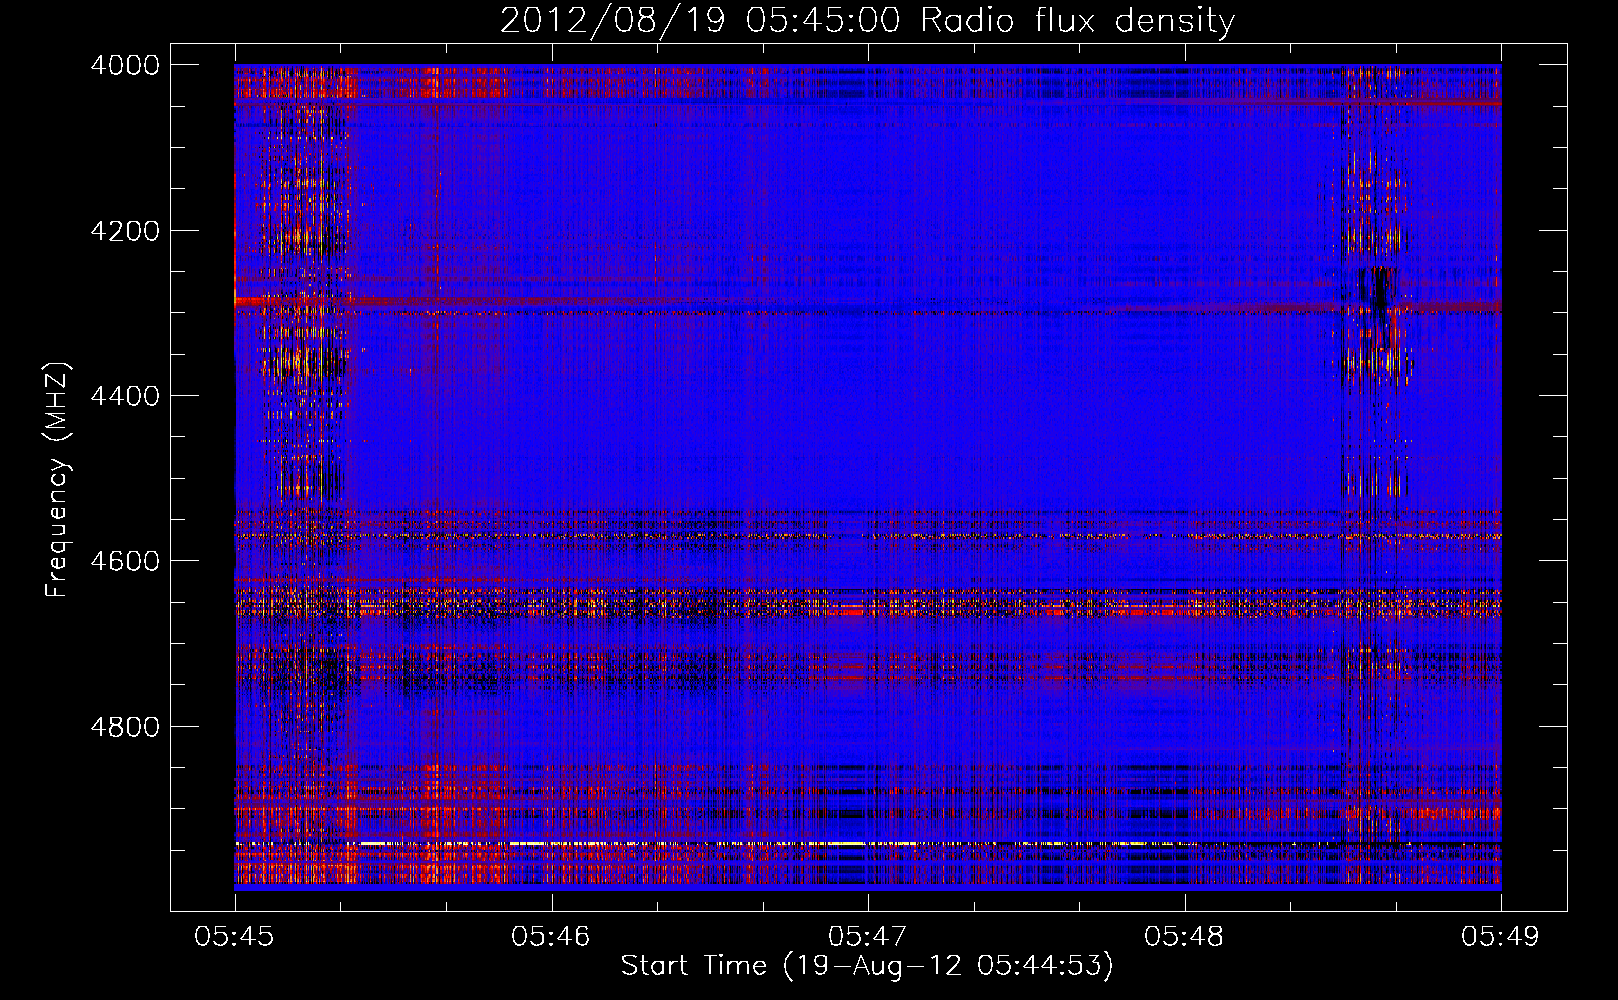Click the 4800 frequency tick label

[125, 727]
